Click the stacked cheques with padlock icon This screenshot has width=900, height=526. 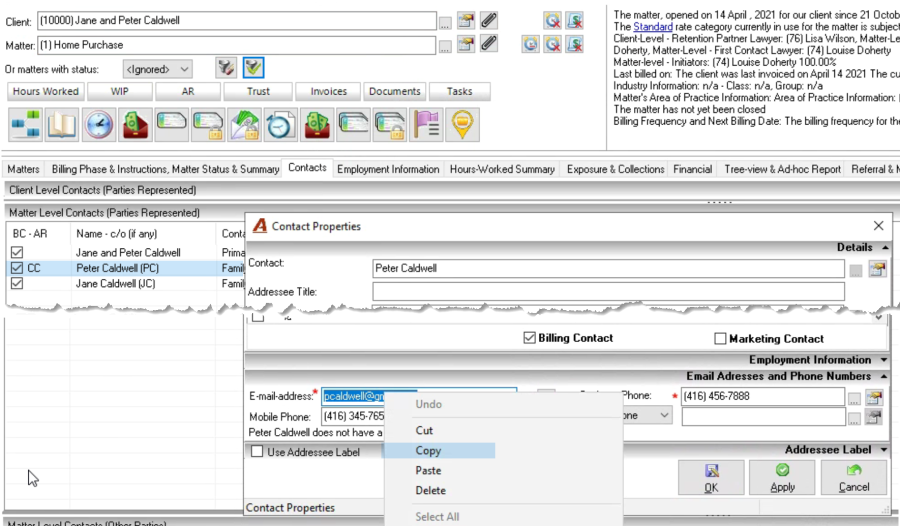pos(390,125)
